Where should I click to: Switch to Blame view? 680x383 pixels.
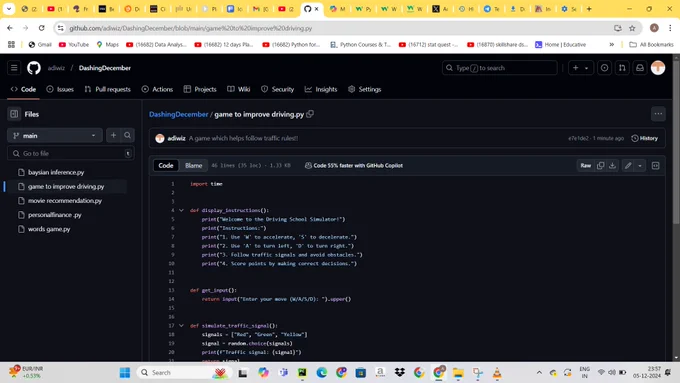pyautogui.click(x=193, y=165)
